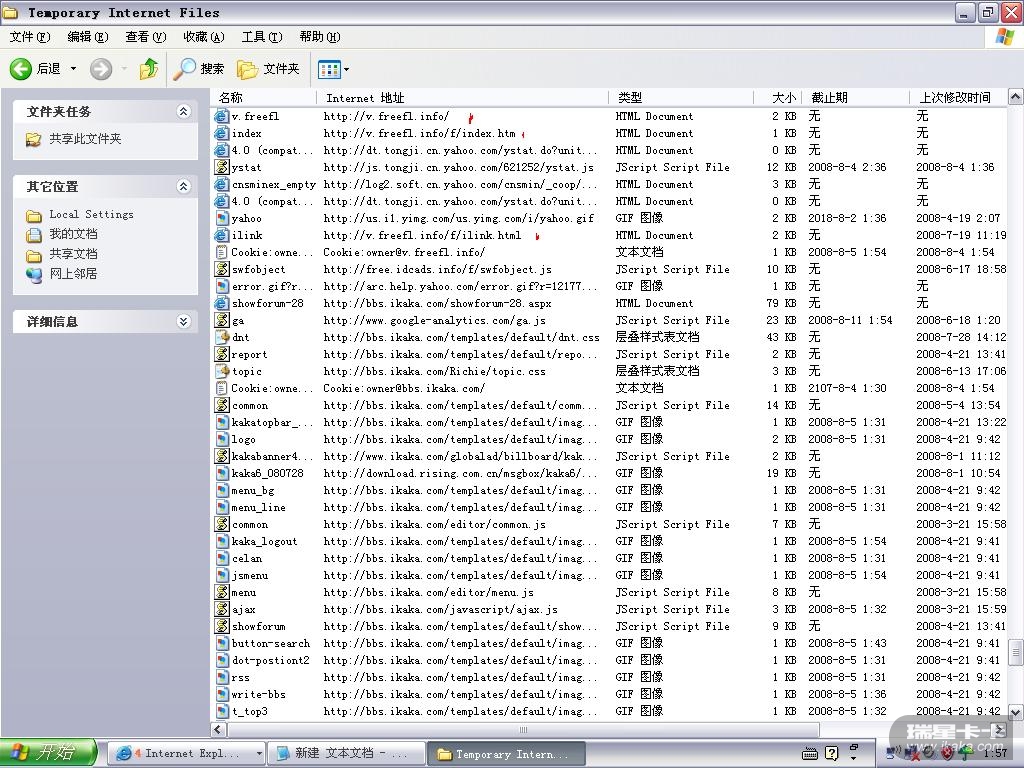Sort by Internet 地址 column header
Screen dimensions: 1024x768
click(x=462, y=98)
